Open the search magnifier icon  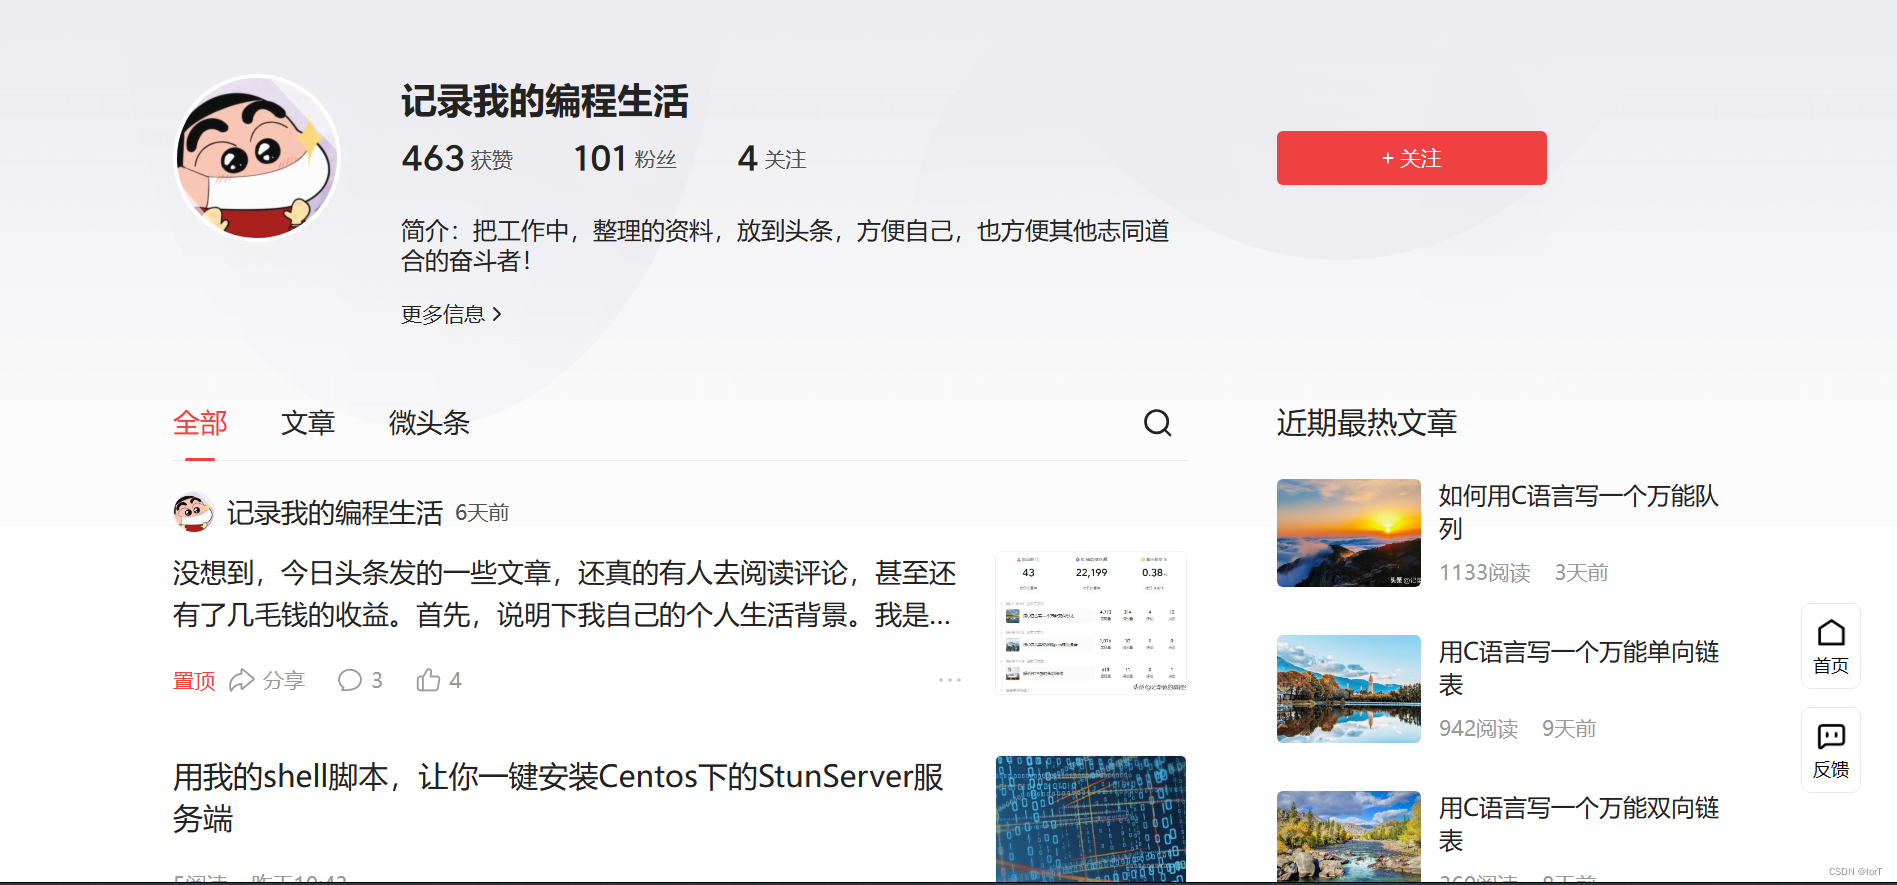point(1157,423)
